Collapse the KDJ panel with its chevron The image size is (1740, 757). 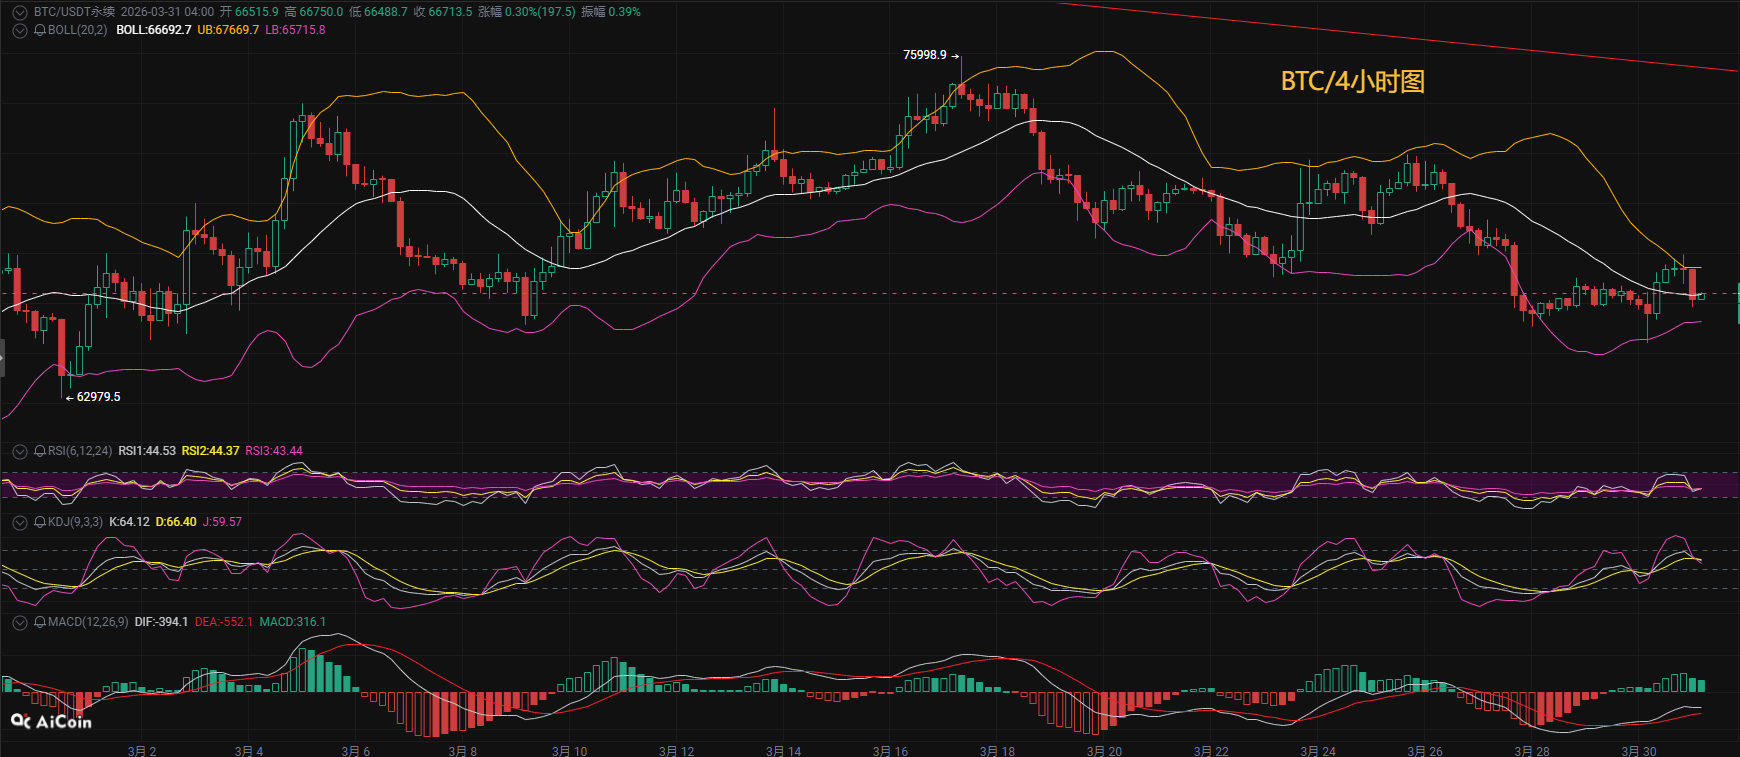click(x=19, y=522)
